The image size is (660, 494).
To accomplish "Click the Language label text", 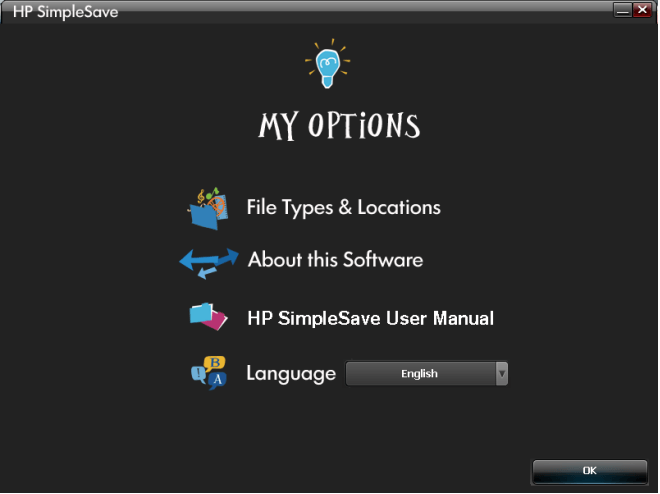I will [x=291, y=374].
